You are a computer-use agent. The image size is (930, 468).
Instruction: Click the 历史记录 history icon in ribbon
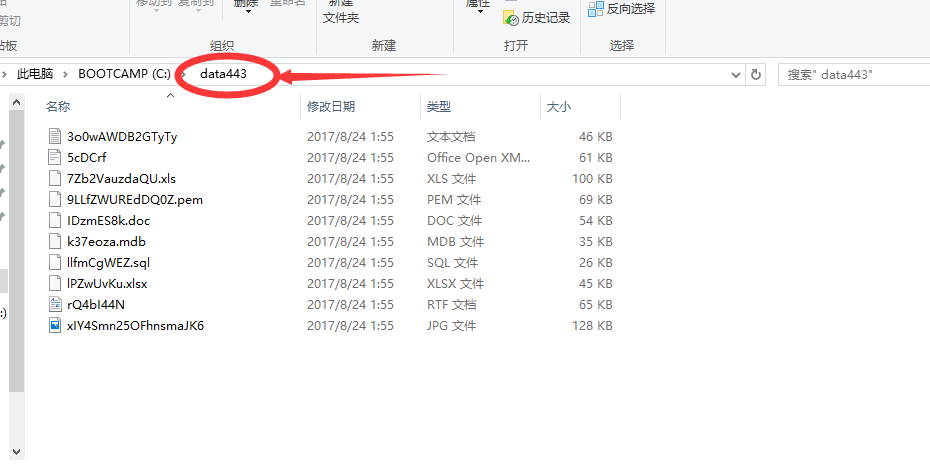pos(511,18)
